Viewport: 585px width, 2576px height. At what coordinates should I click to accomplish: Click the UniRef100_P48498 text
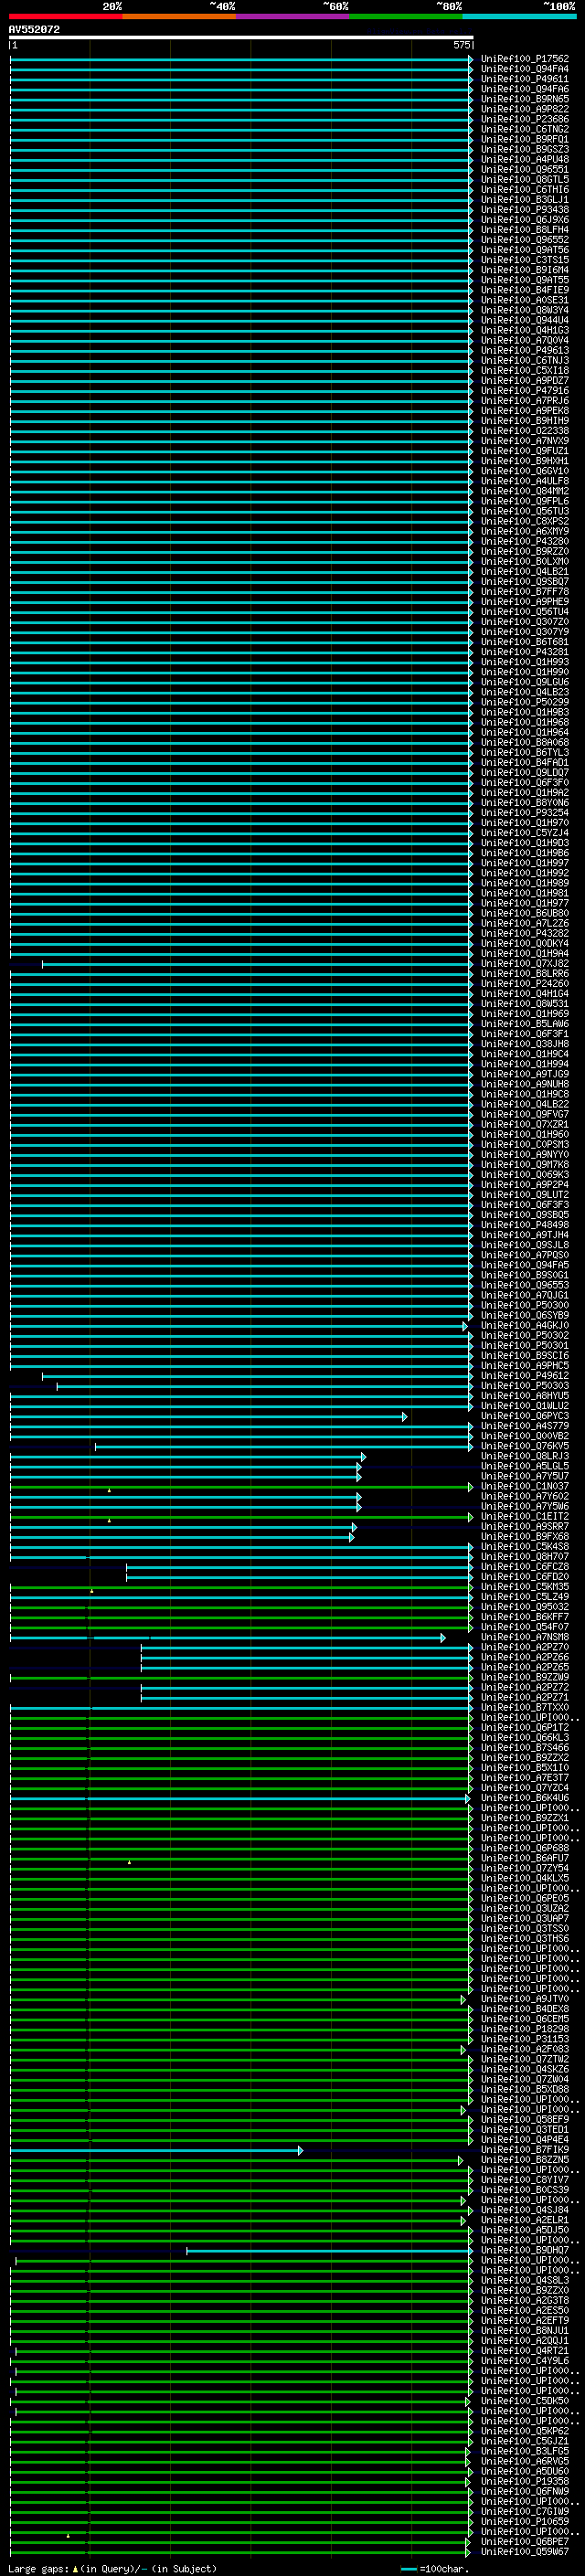(x=525, y=1225)
